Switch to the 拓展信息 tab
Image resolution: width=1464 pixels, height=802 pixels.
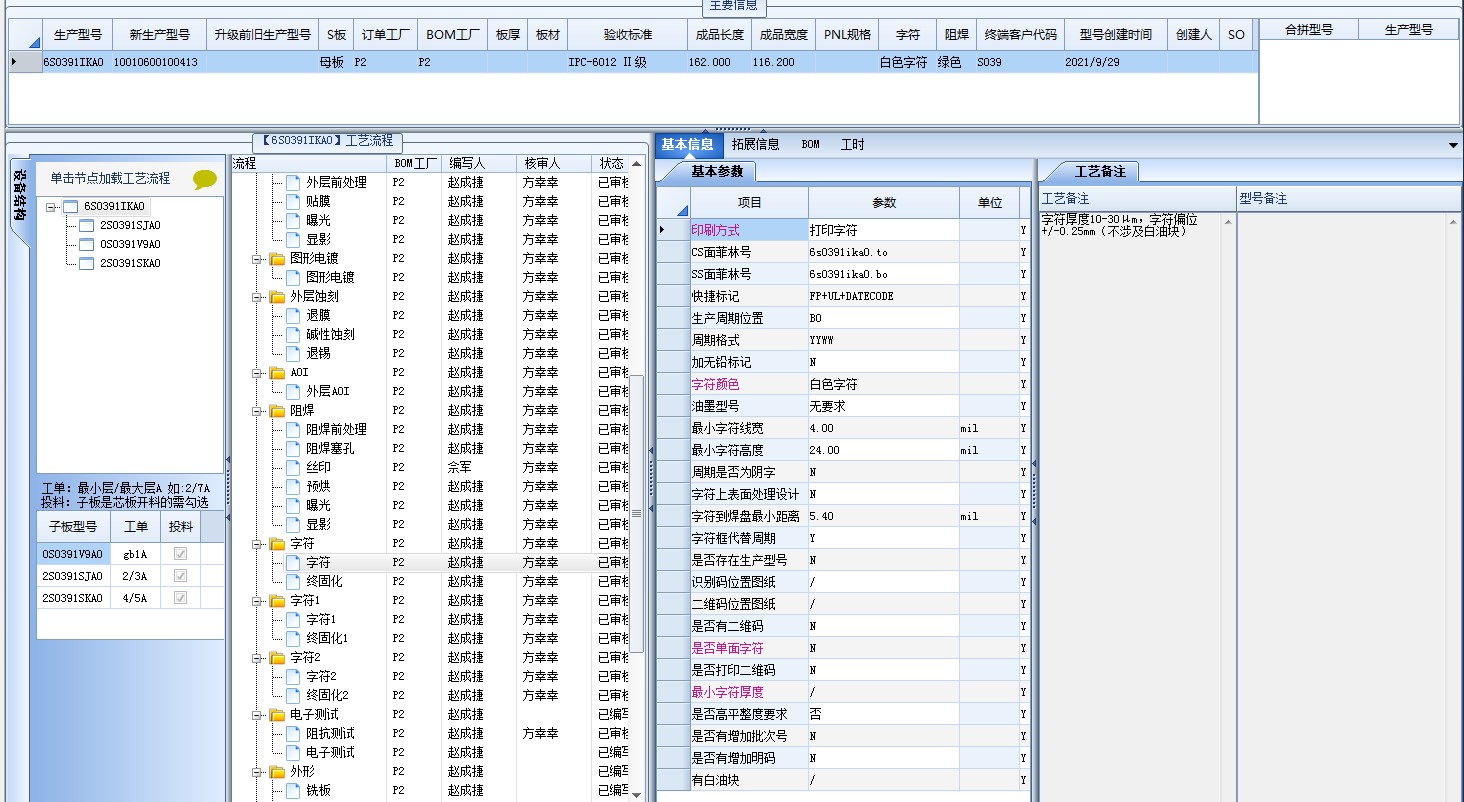756,145
